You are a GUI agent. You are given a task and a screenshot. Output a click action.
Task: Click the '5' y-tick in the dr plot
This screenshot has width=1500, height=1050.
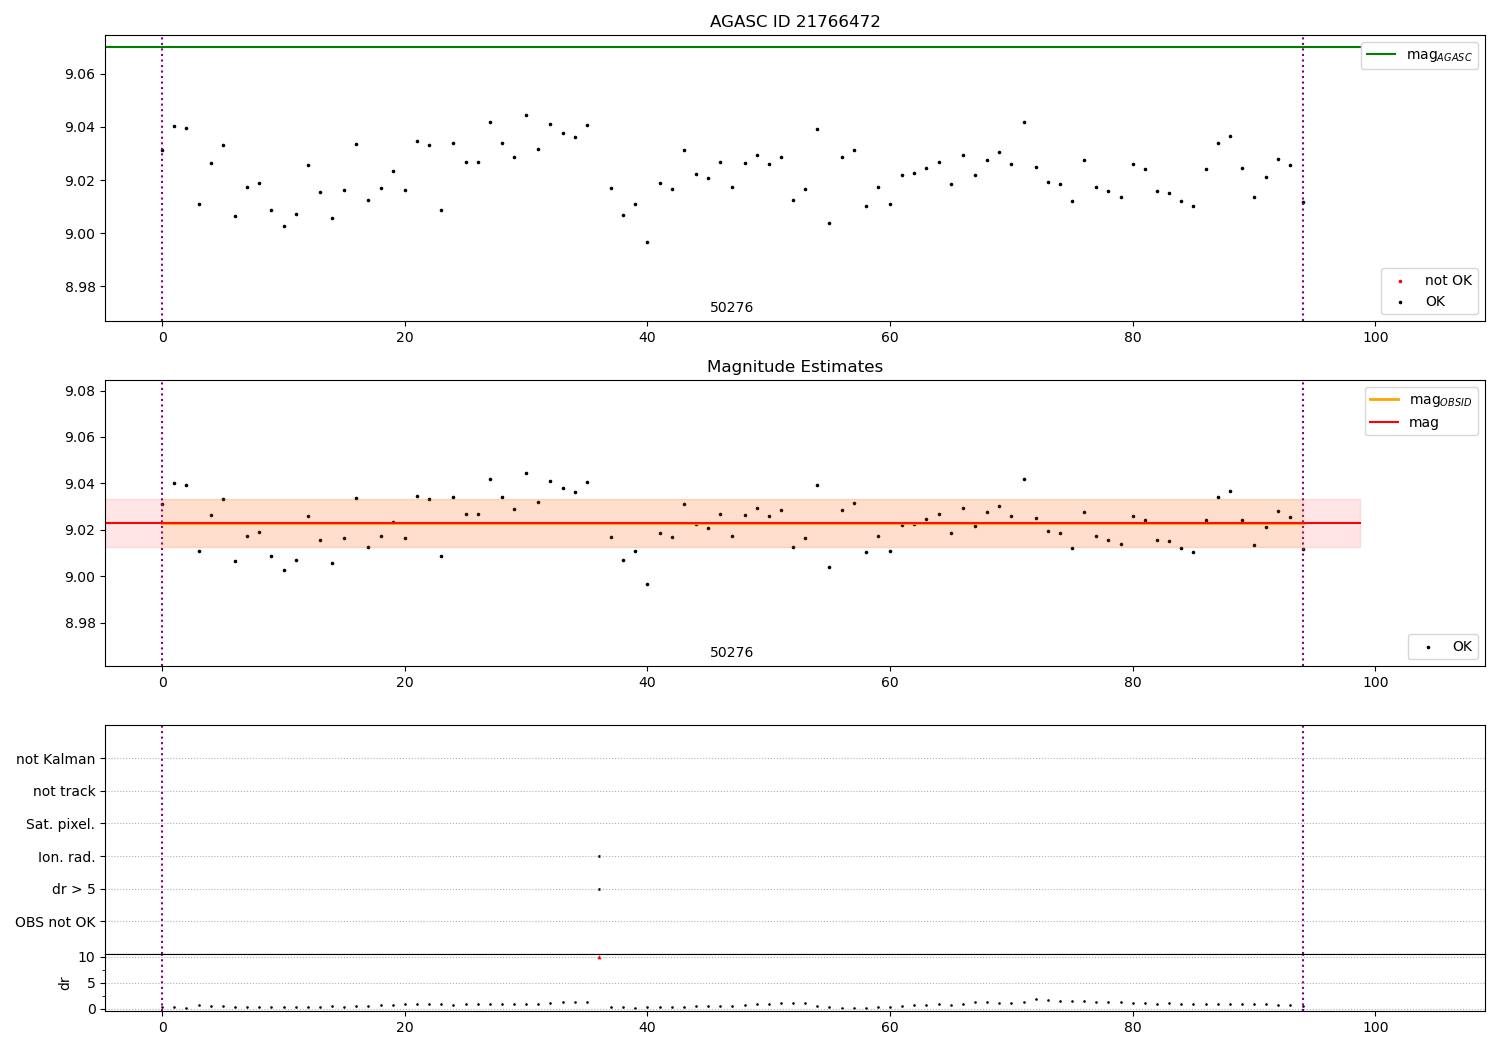coord(92,983)
